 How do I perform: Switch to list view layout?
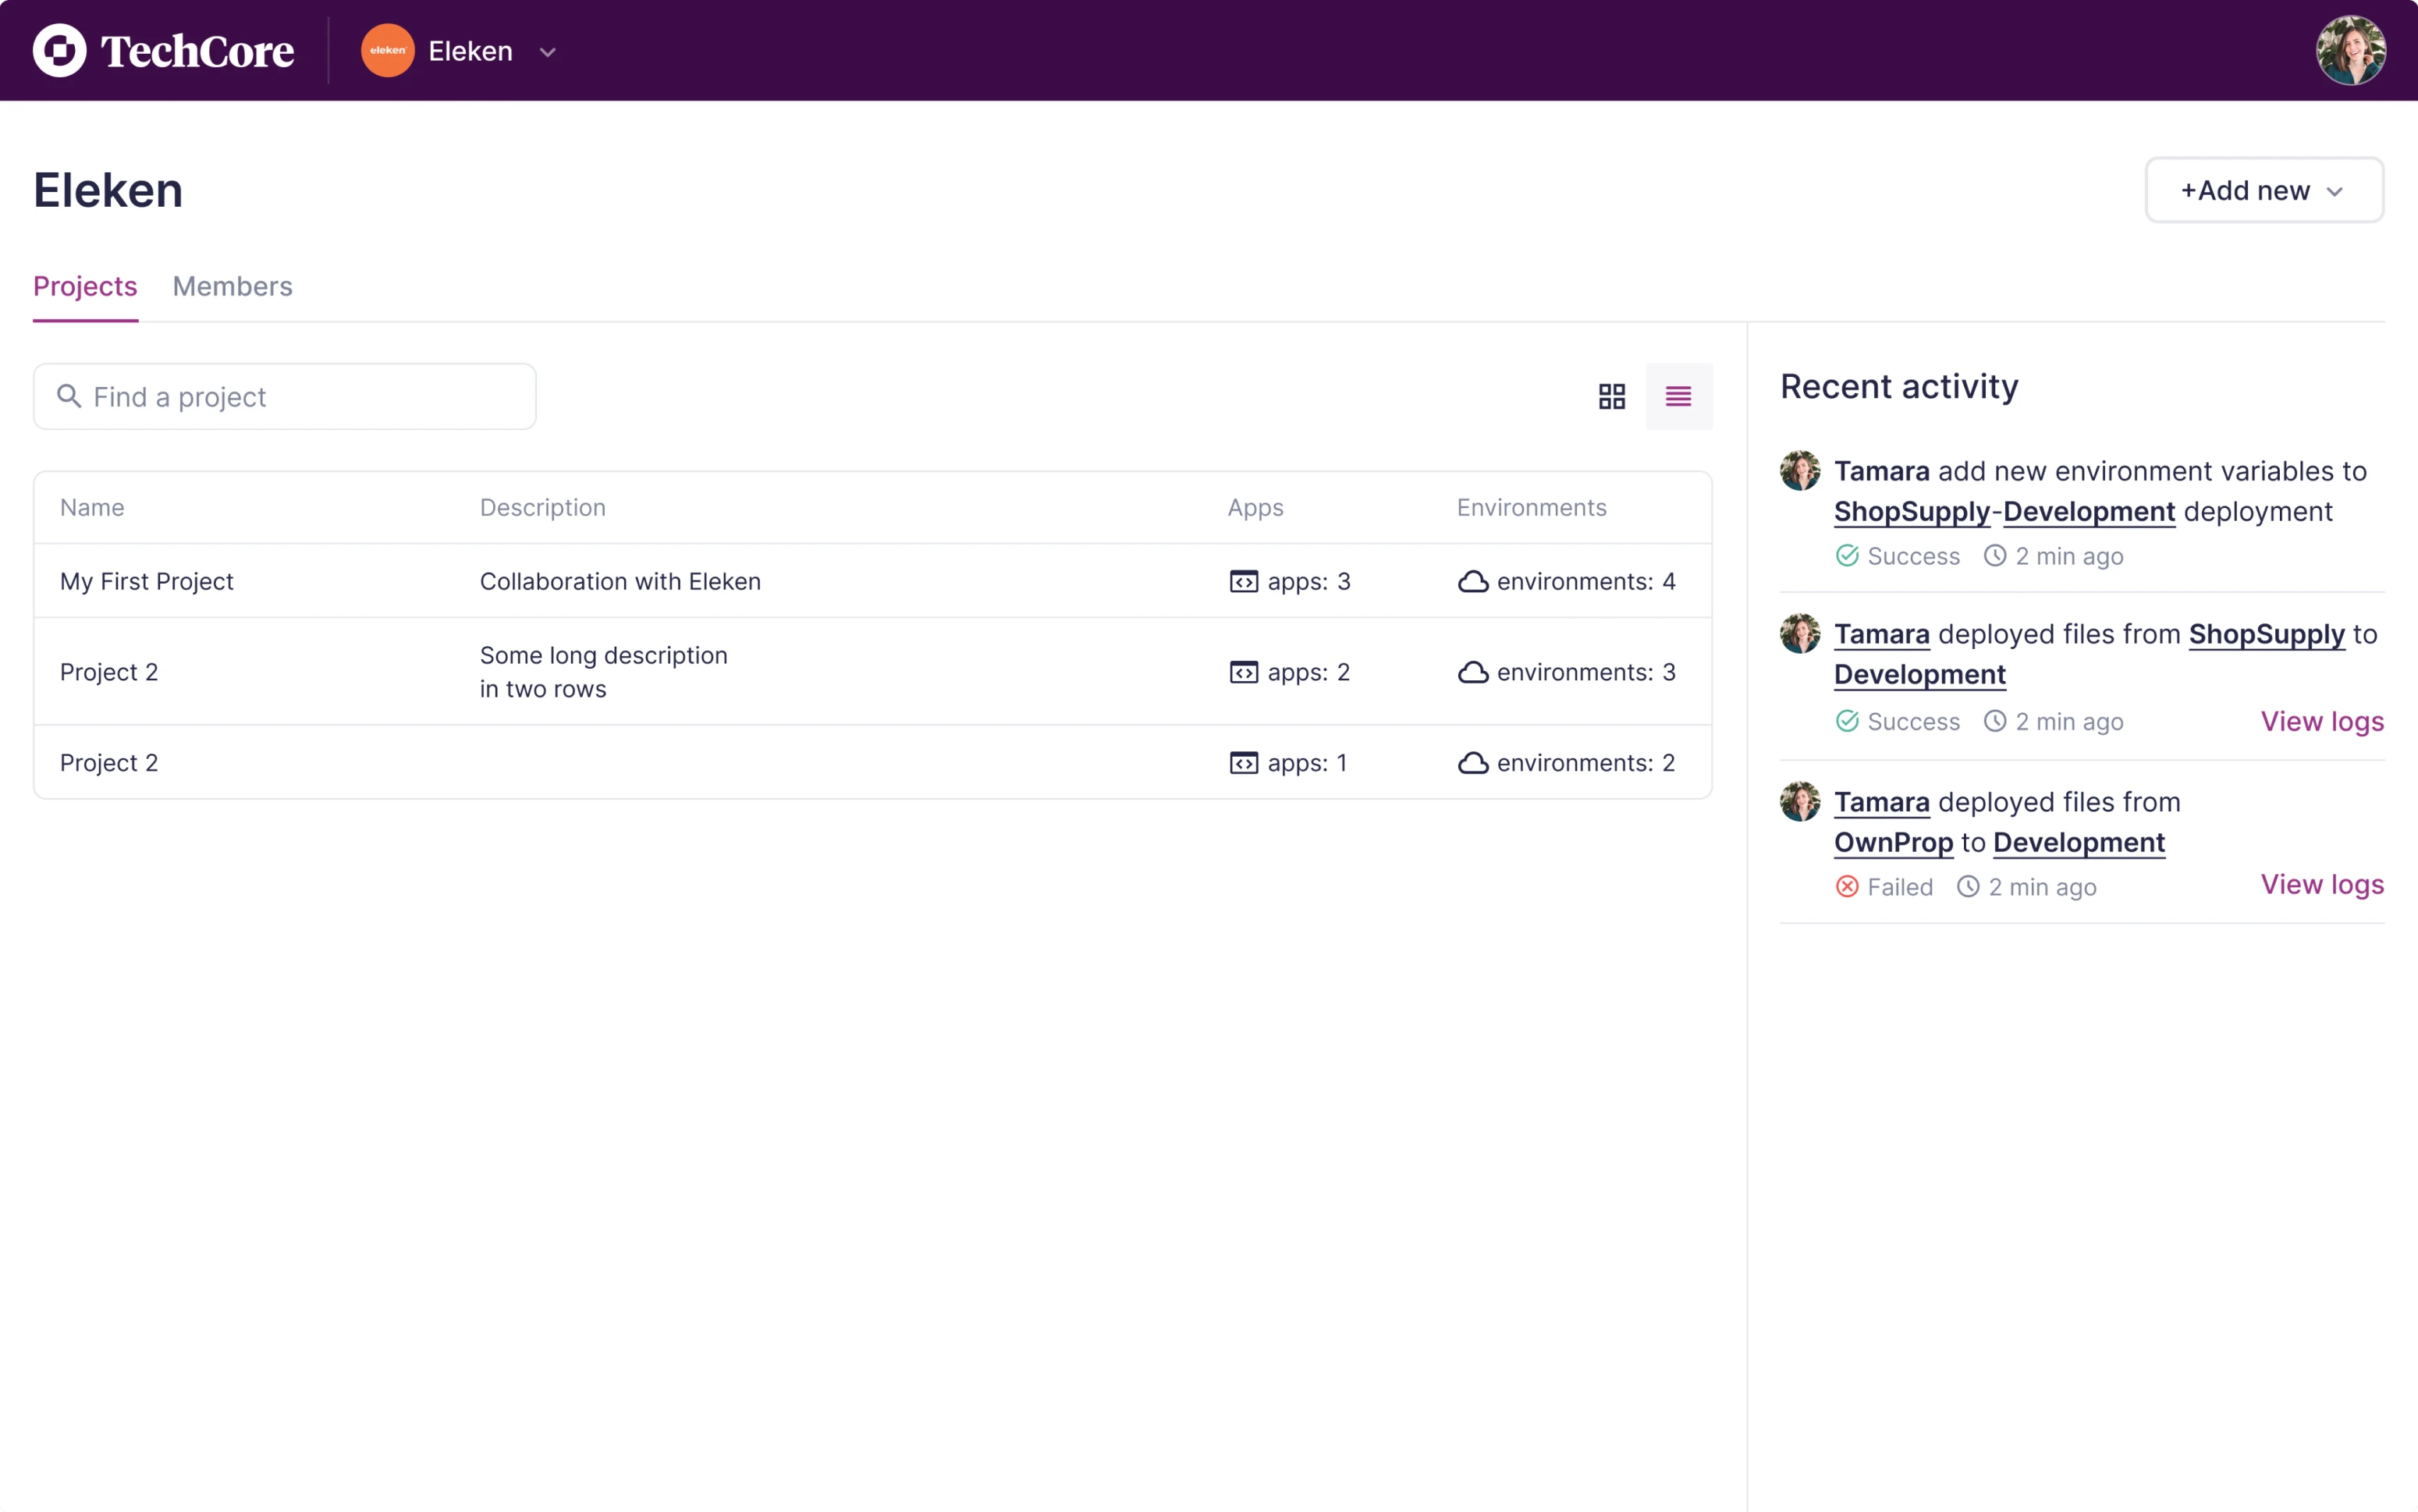point(1679,396)
